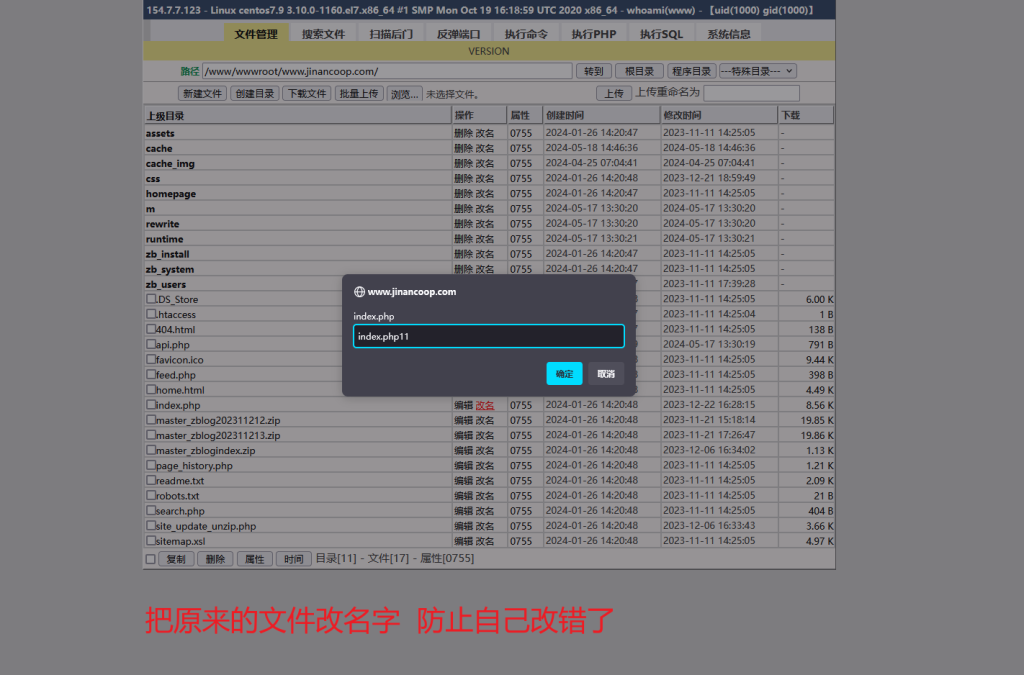Open the 扫描后门 tab
1024x675 pixels.
coord(390,34)
